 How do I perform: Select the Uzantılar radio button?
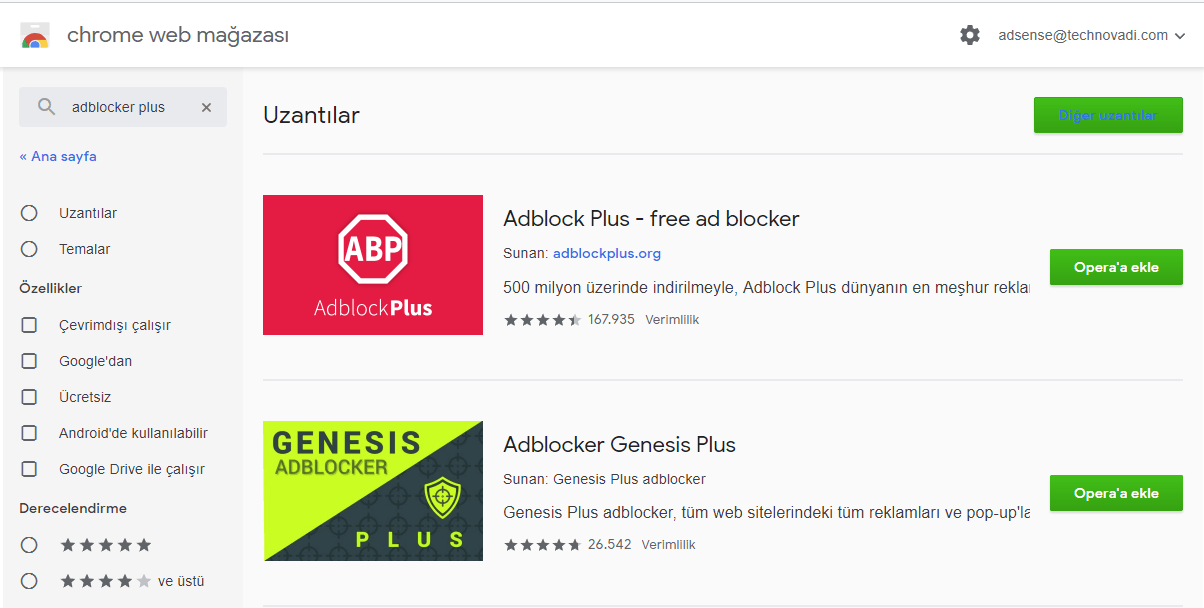pyautogui.click(x=29, y=213)
